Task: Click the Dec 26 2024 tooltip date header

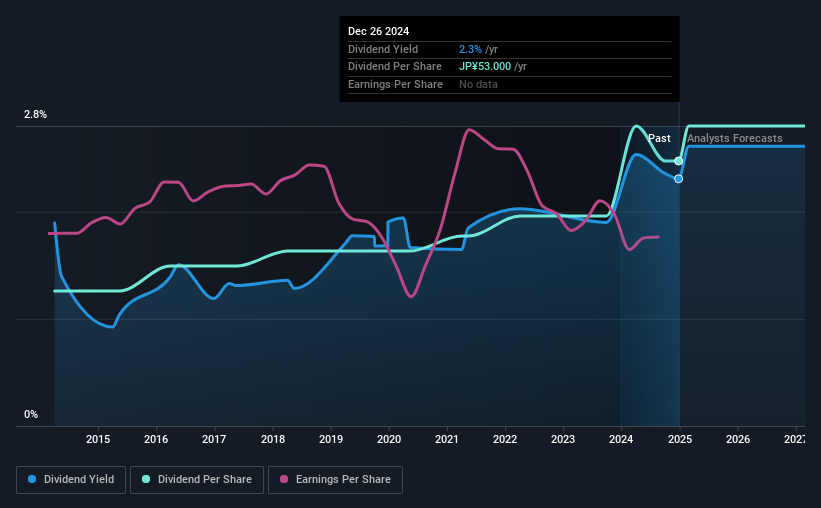Action: 379,31
